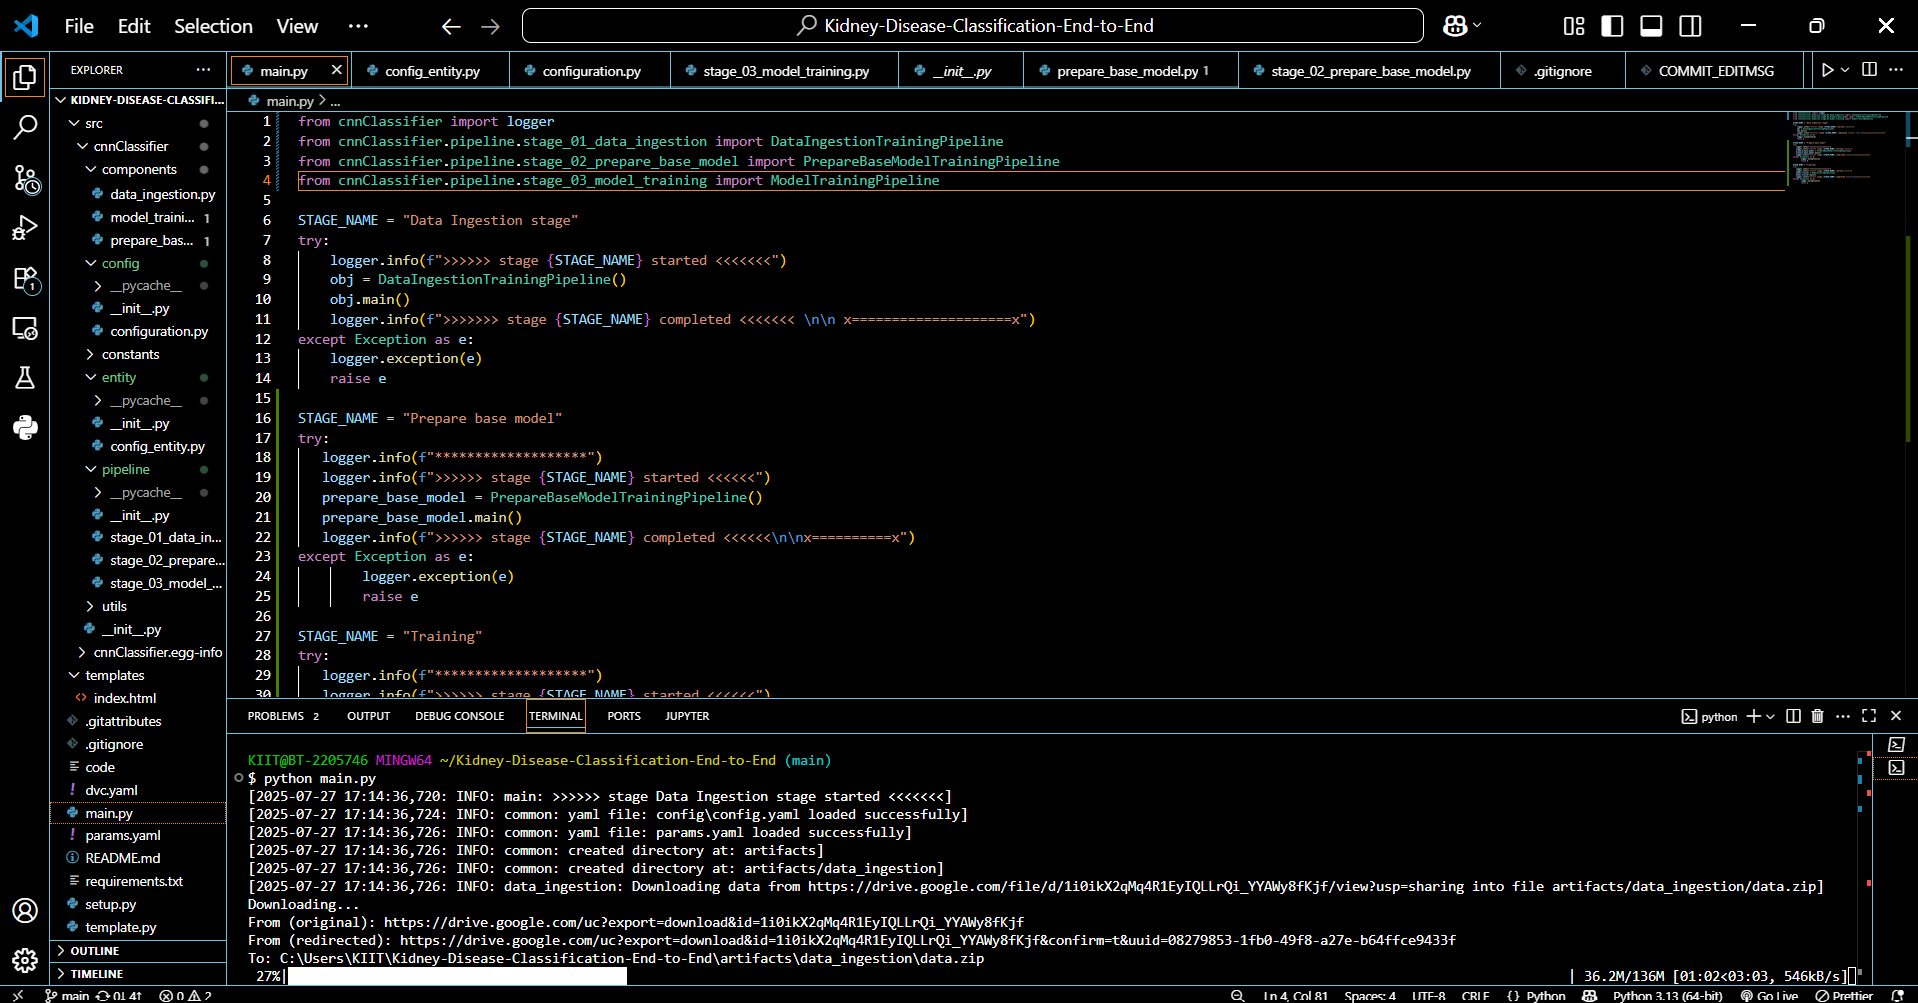Open the Source Control view
The height and width of the screenshot is (1003, 1918).
click(25, 179)
